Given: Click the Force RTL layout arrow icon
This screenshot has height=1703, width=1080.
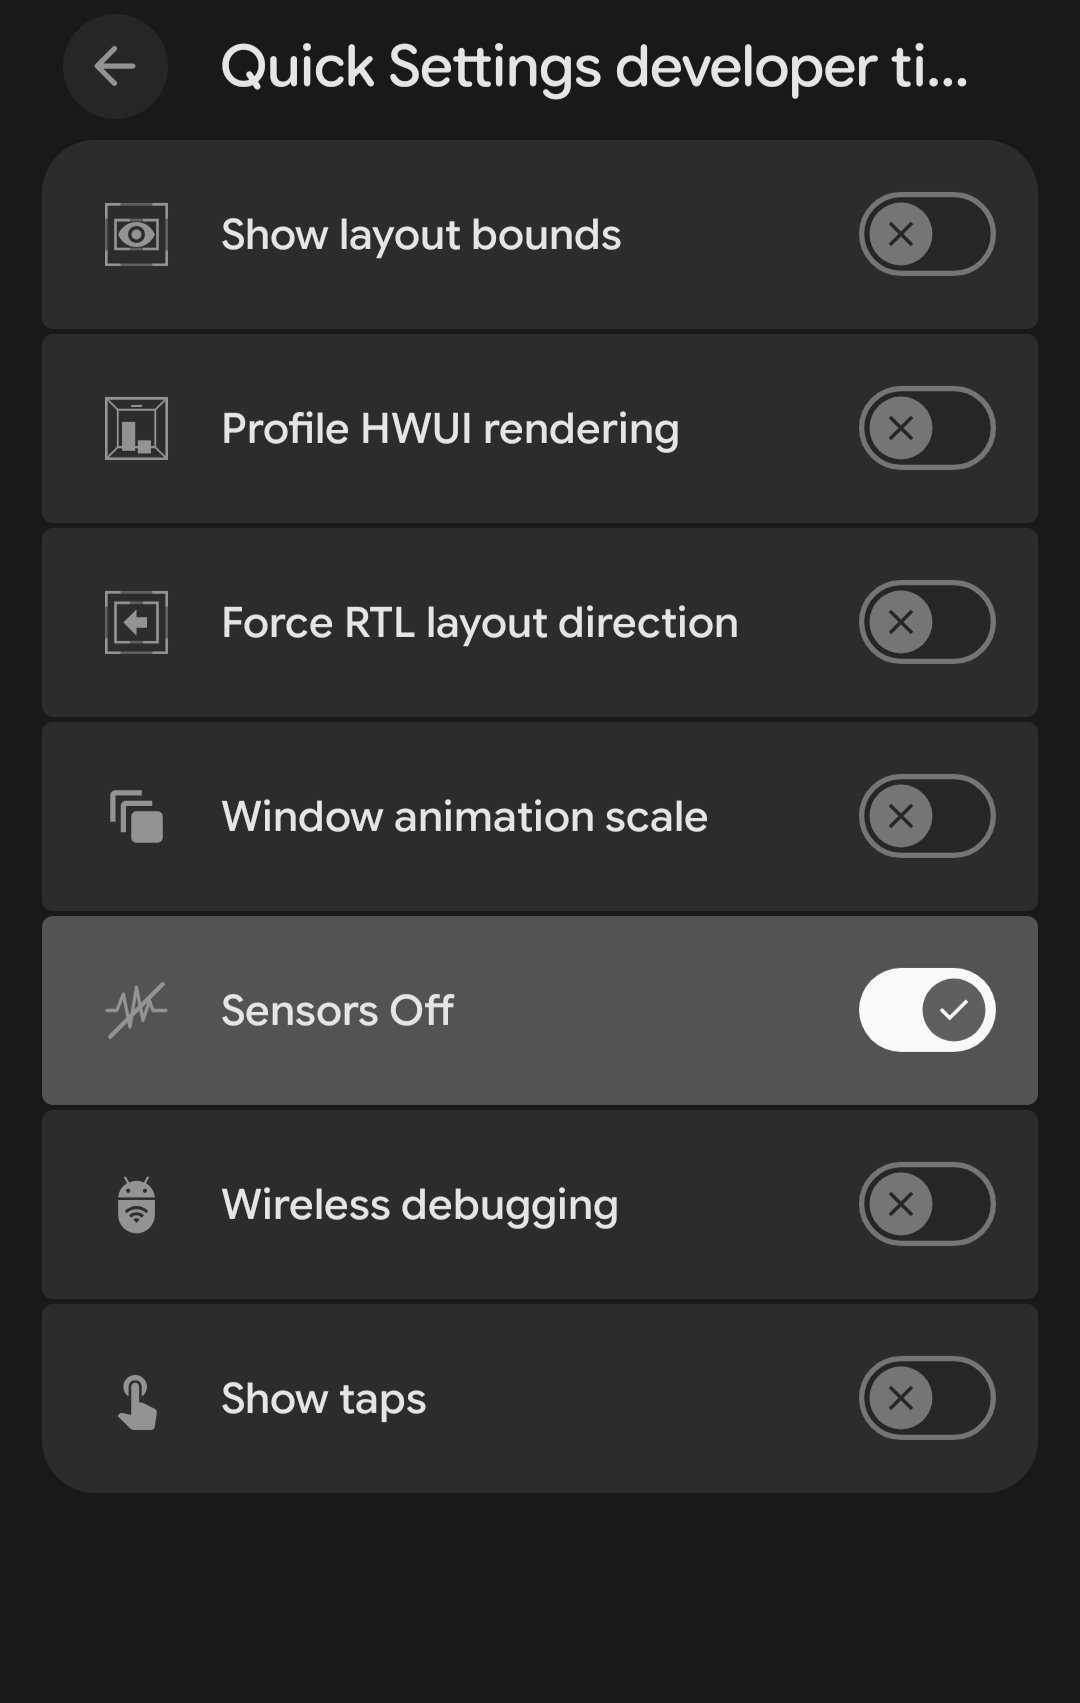Looking at the screenshot, I should (x=136, y=623).
